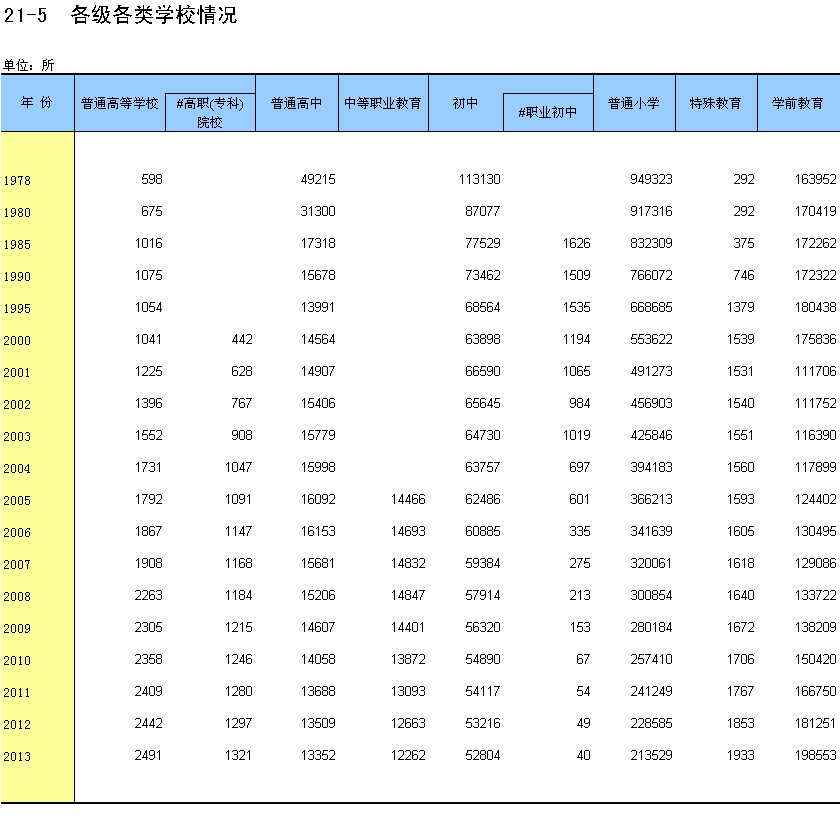
Task: Click year cell 1978
Action: tap(17, 180)
